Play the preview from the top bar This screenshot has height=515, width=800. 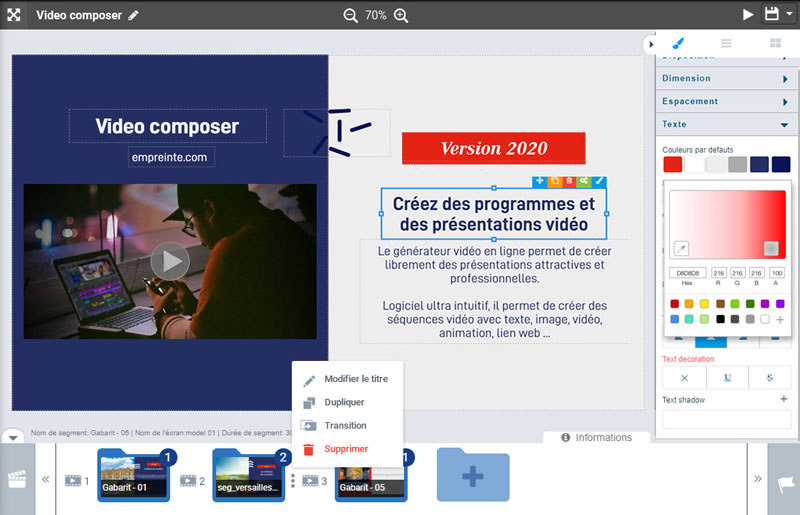(748, 15)
